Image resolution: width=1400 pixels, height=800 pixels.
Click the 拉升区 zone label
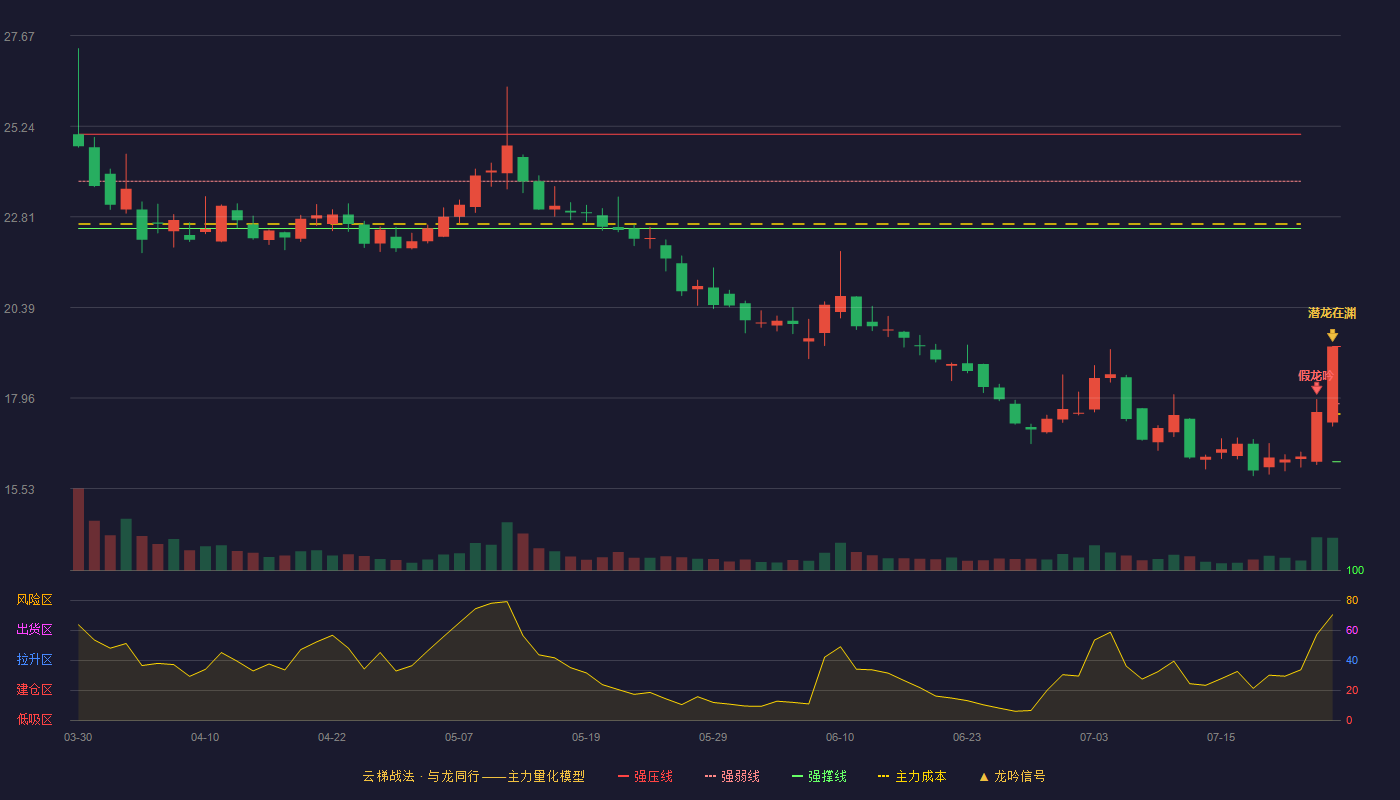point(34,660)
